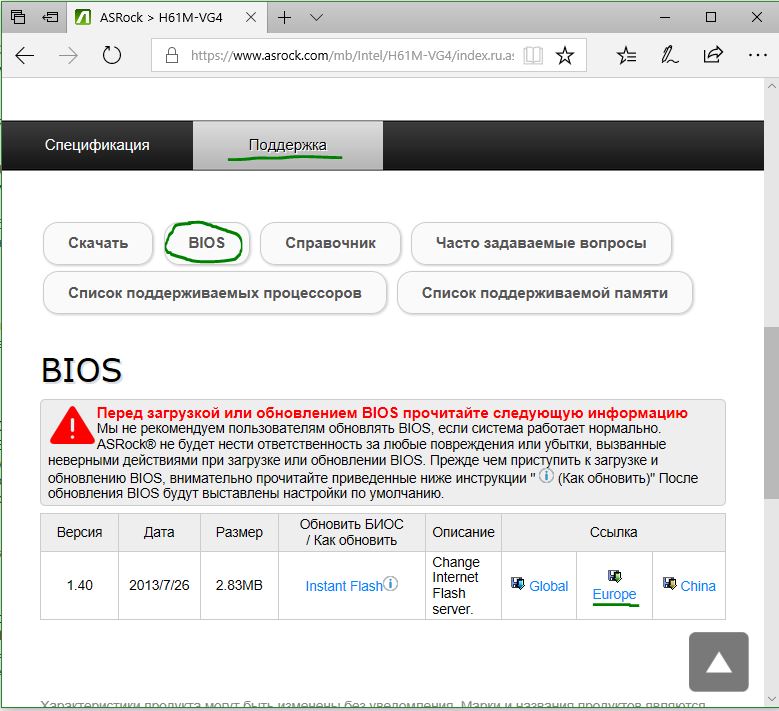Minimize the browser window
Screen dimensions: 779x711
tap(665, 17)
